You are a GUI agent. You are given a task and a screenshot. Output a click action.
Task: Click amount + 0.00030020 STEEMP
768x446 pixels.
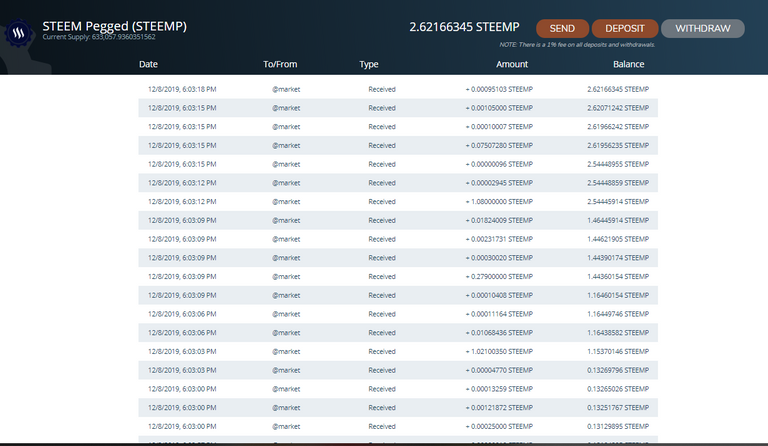(499, 258)
